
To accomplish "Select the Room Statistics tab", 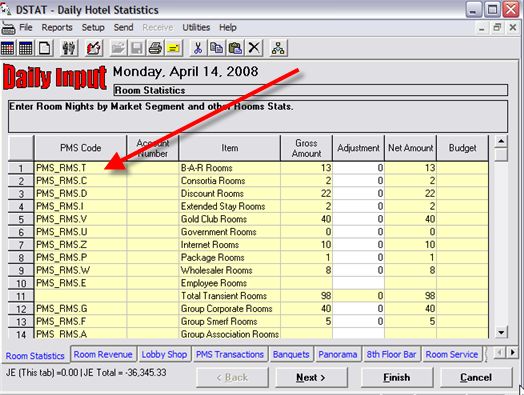I will coord(35,356).
